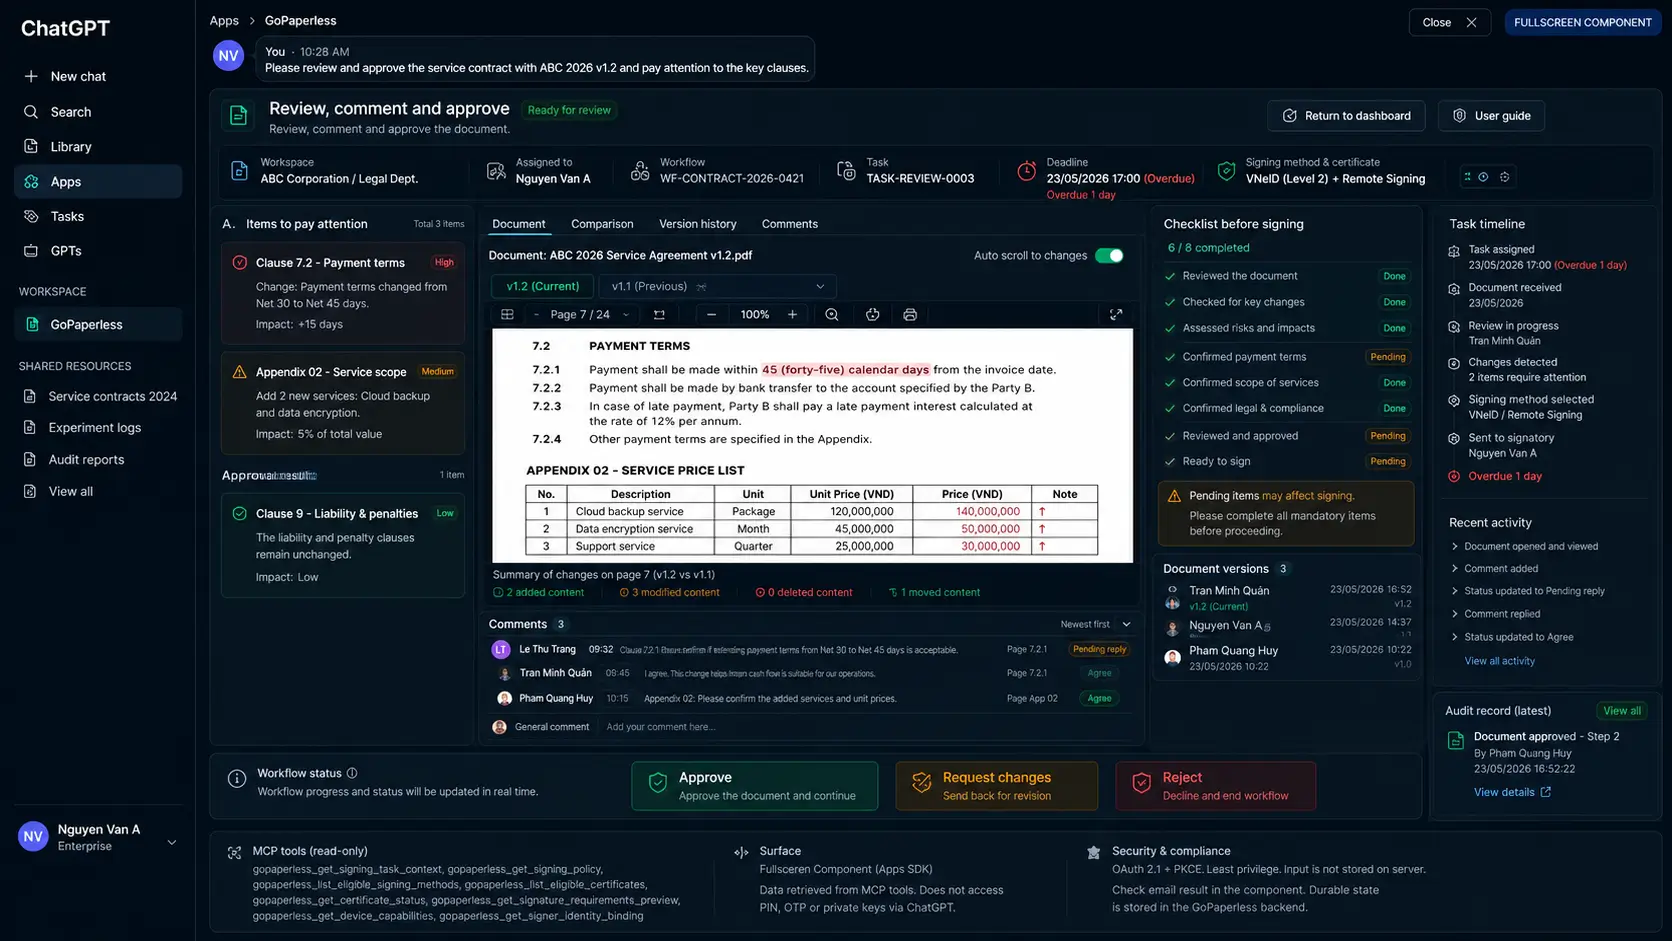Open the Newest first sort dropdown
Viewport: 1672px width, 941px height.
(1095, 625)
